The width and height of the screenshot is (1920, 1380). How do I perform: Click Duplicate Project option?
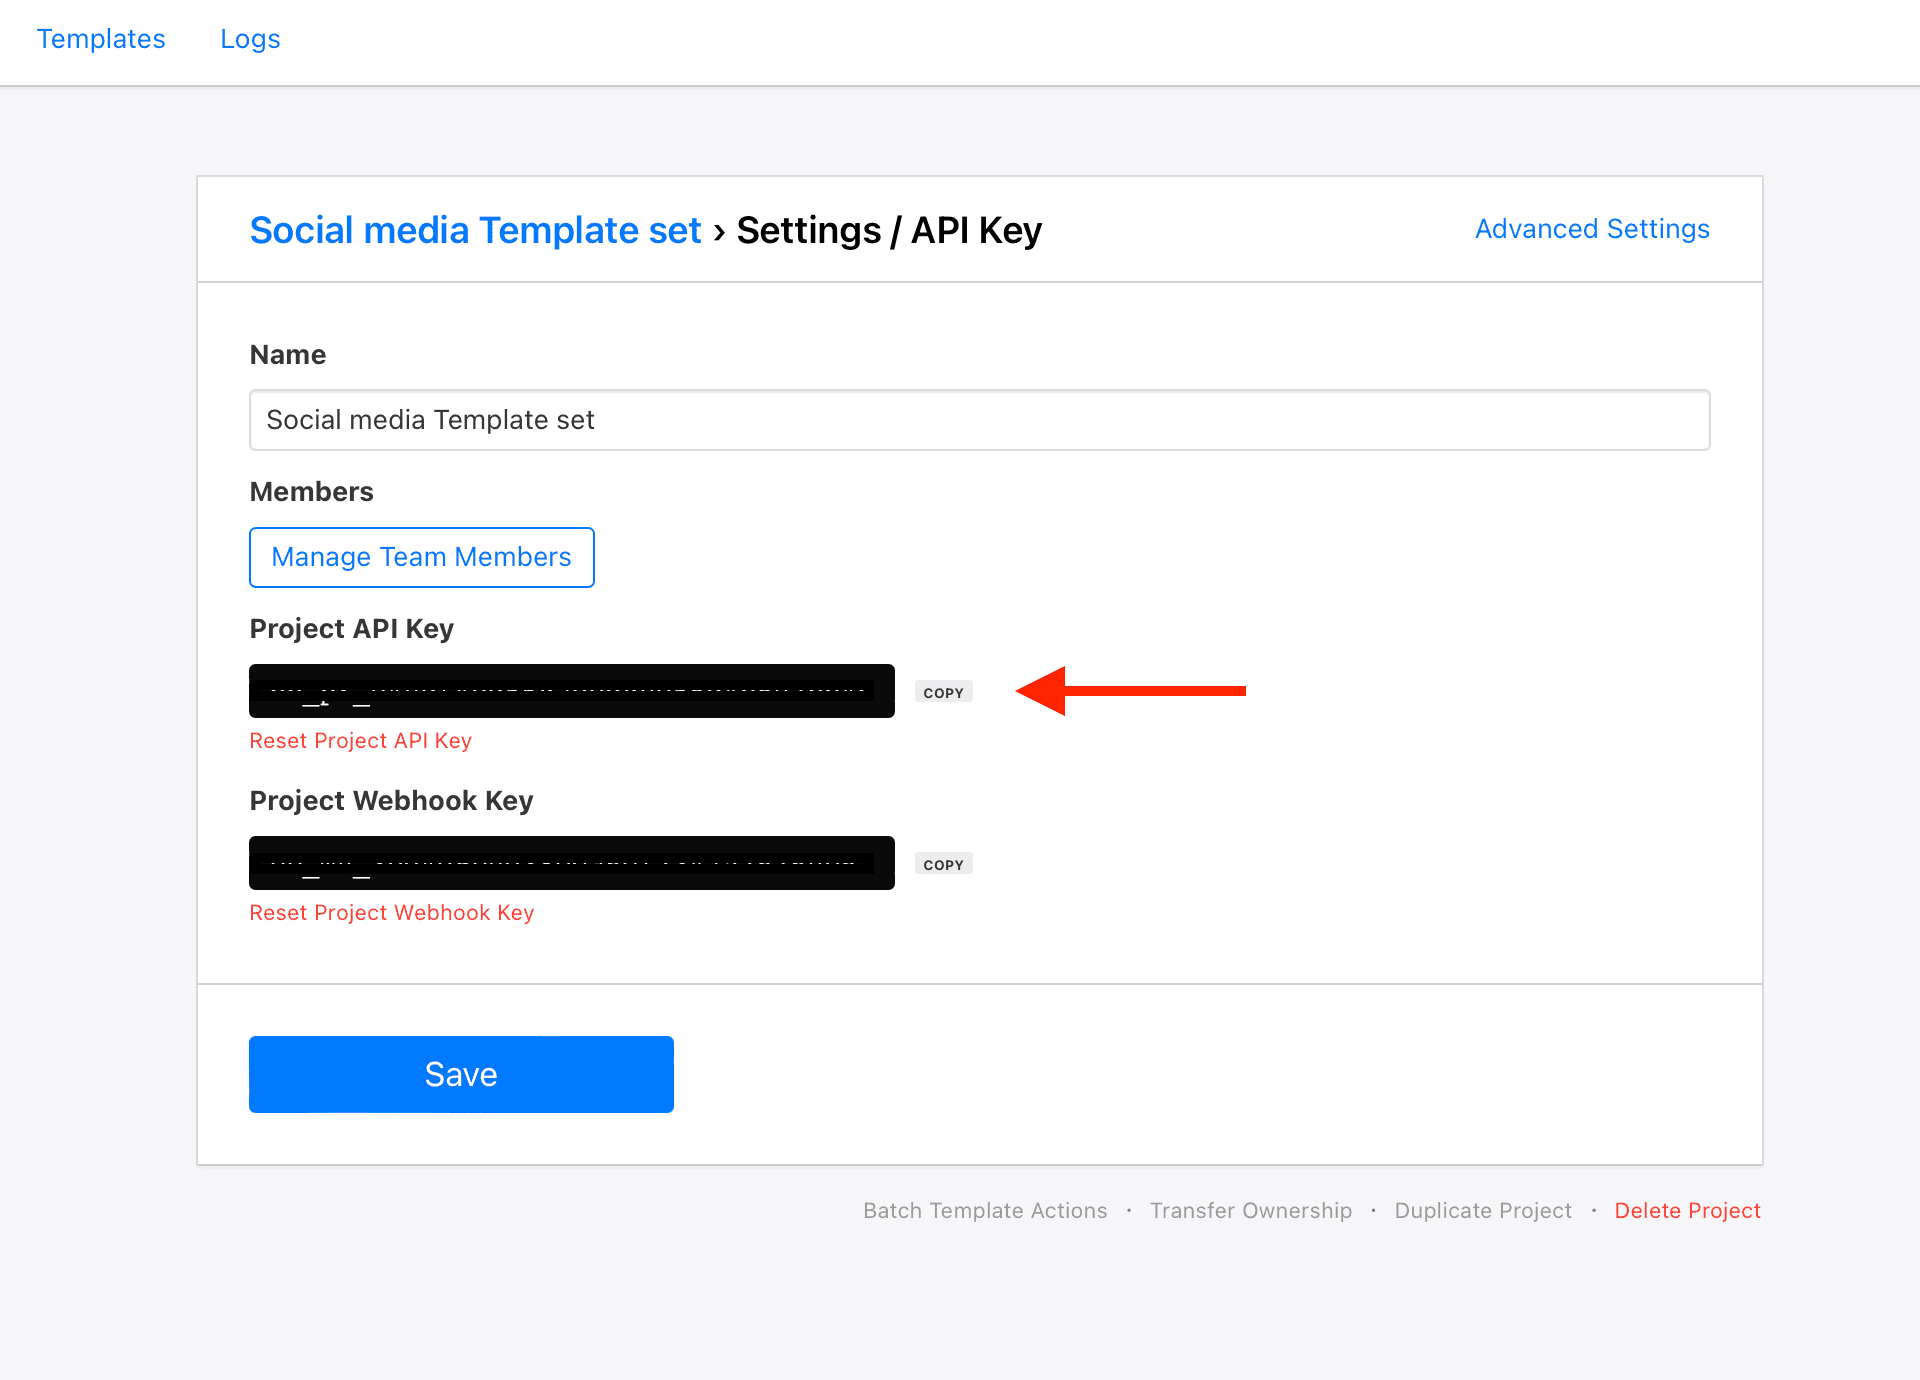click(1483, 1209)
